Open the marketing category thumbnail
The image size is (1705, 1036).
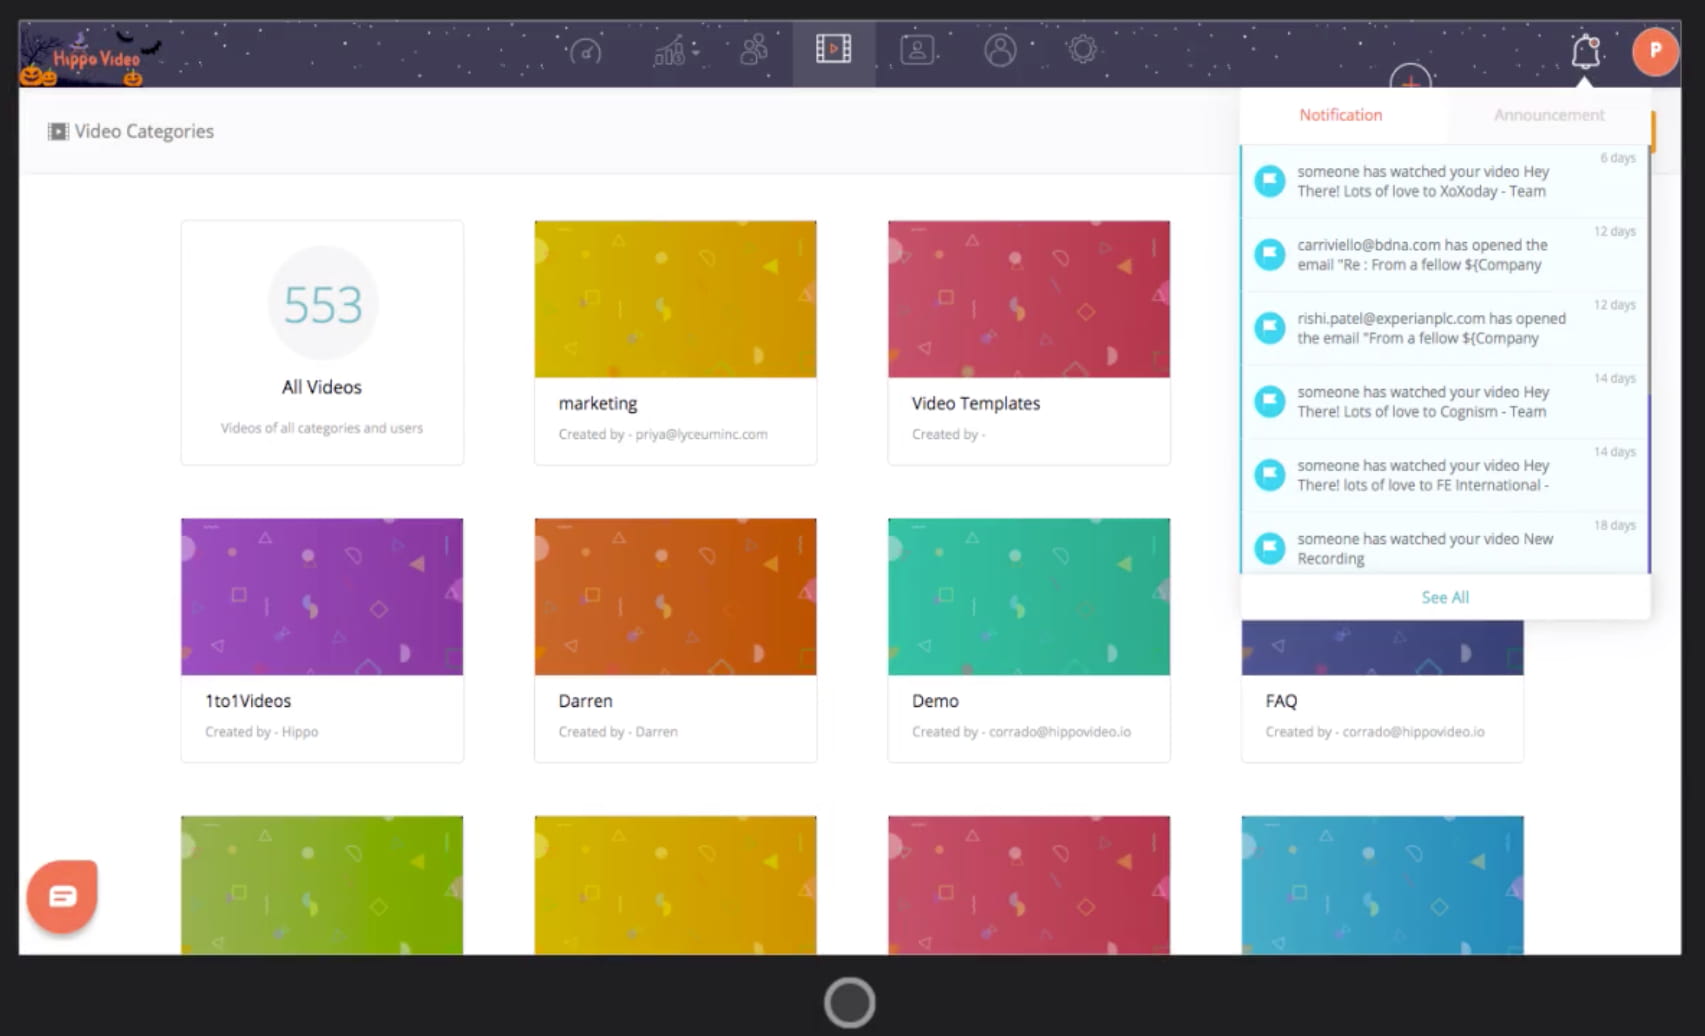(675, 298)
